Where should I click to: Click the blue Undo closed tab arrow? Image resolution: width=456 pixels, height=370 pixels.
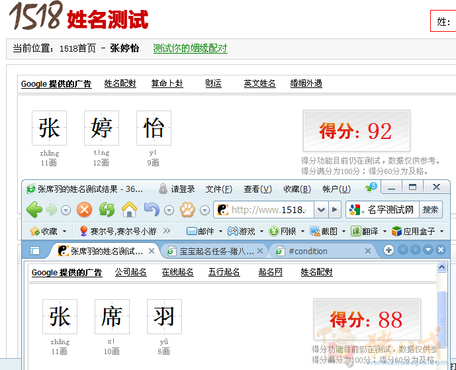coord(152,210)
